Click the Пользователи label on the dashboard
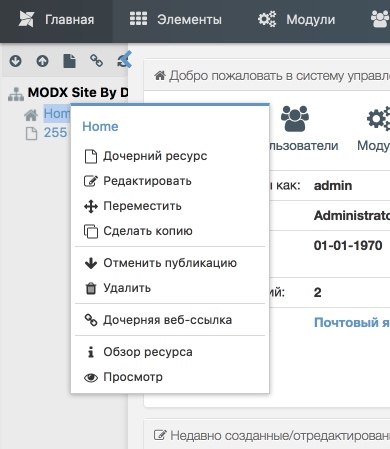This screenshot has height=449, width=390. pos(303,146)
